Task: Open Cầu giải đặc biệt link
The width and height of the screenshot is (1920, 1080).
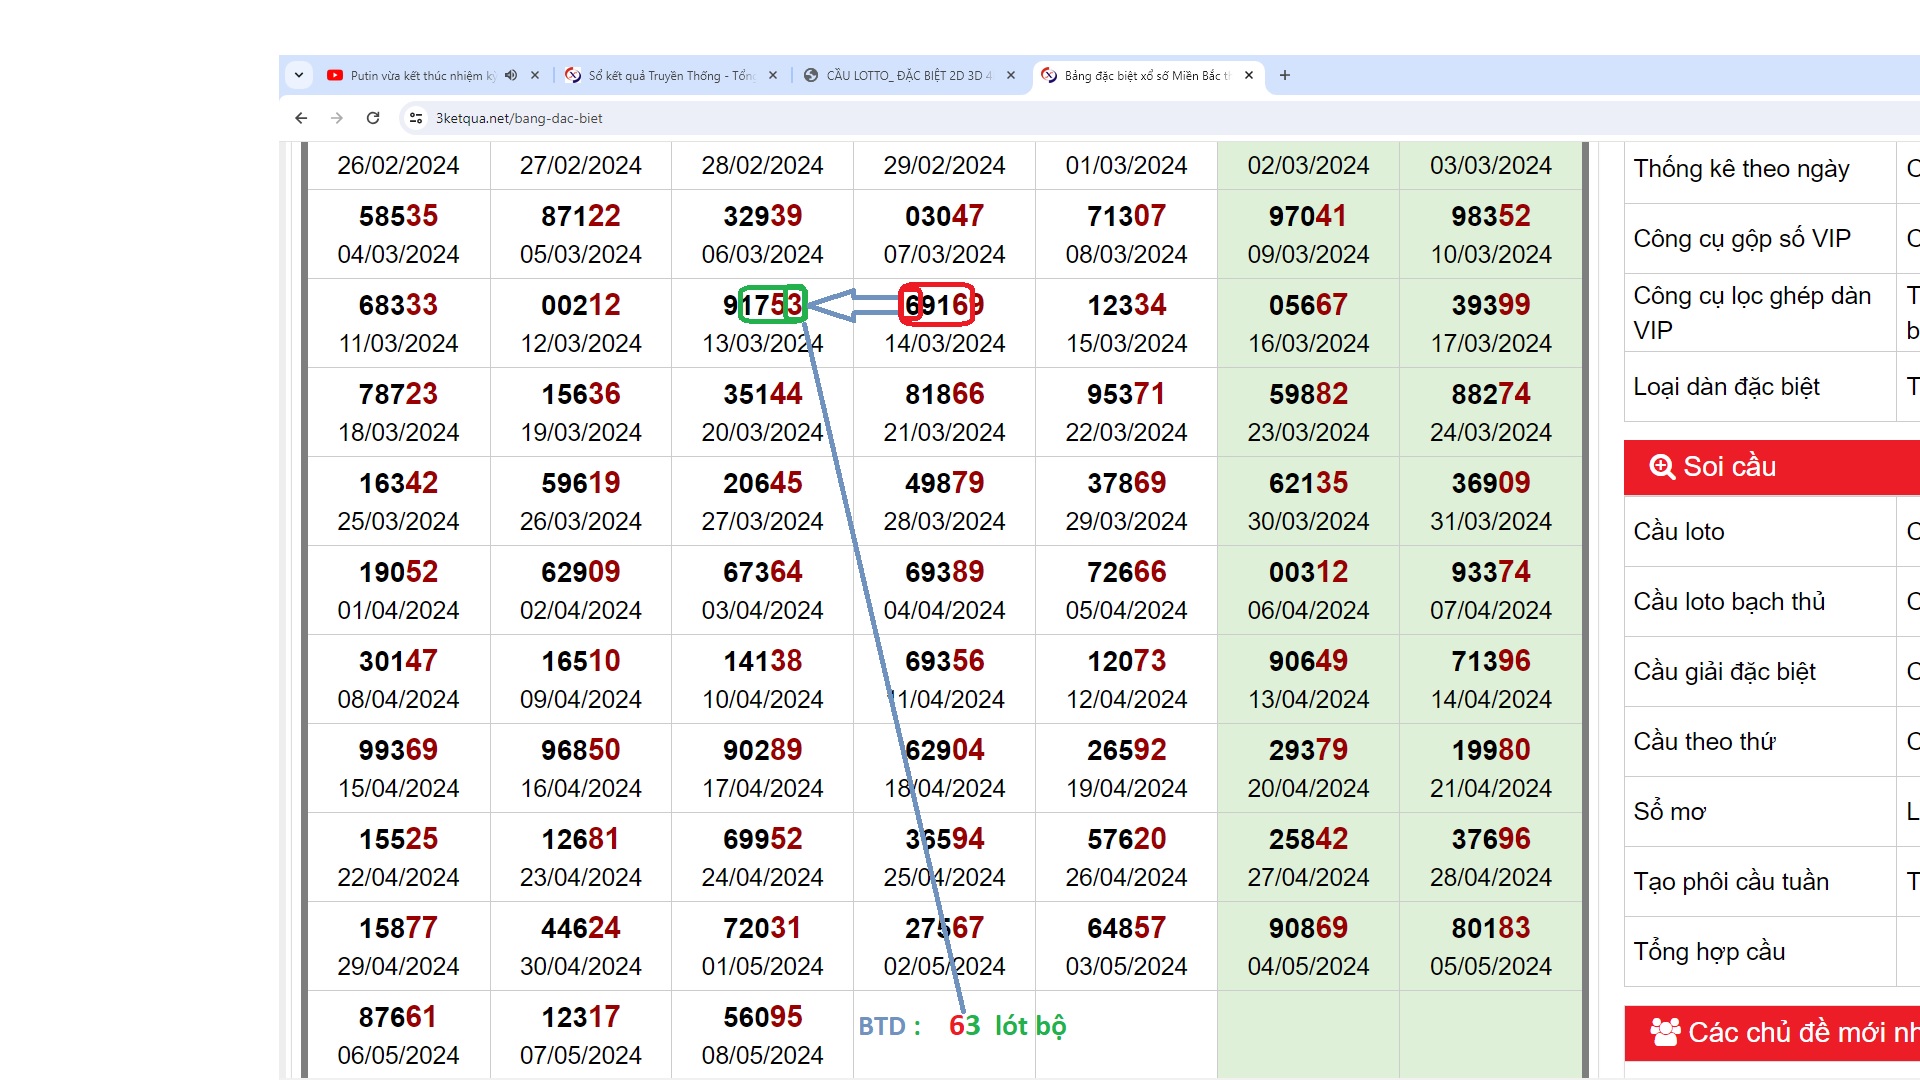Action: [1724, 672]
